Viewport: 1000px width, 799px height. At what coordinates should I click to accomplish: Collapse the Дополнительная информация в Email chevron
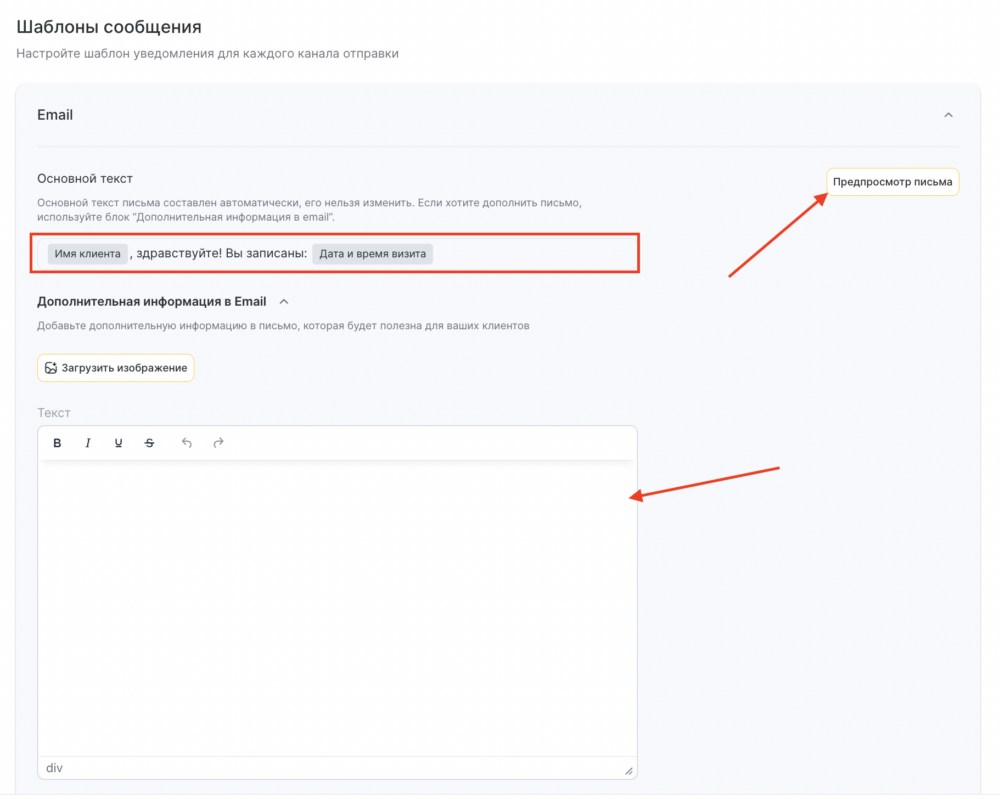pyautogui.click(x=284, y=302)
